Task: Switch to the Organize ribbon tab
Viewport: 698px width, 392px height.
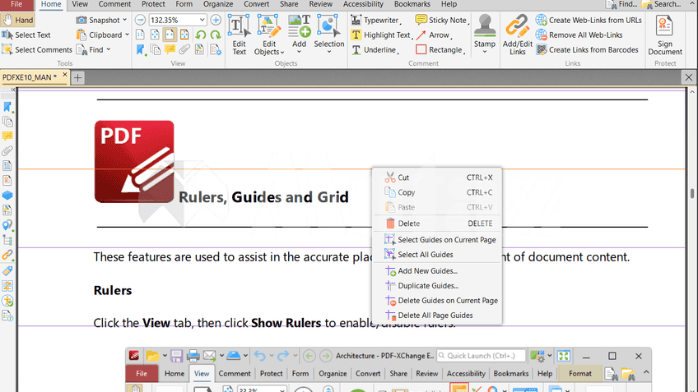Action: point(218,4)
